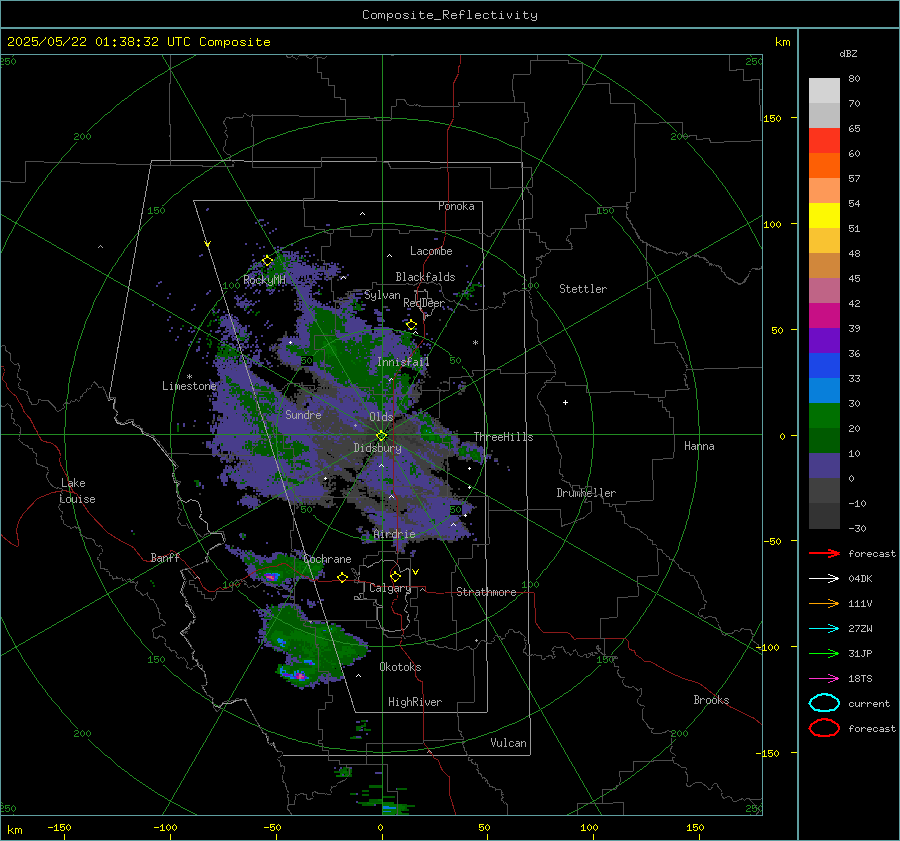
Task: Click the 04DK legend text
Action: click(860, 579)
